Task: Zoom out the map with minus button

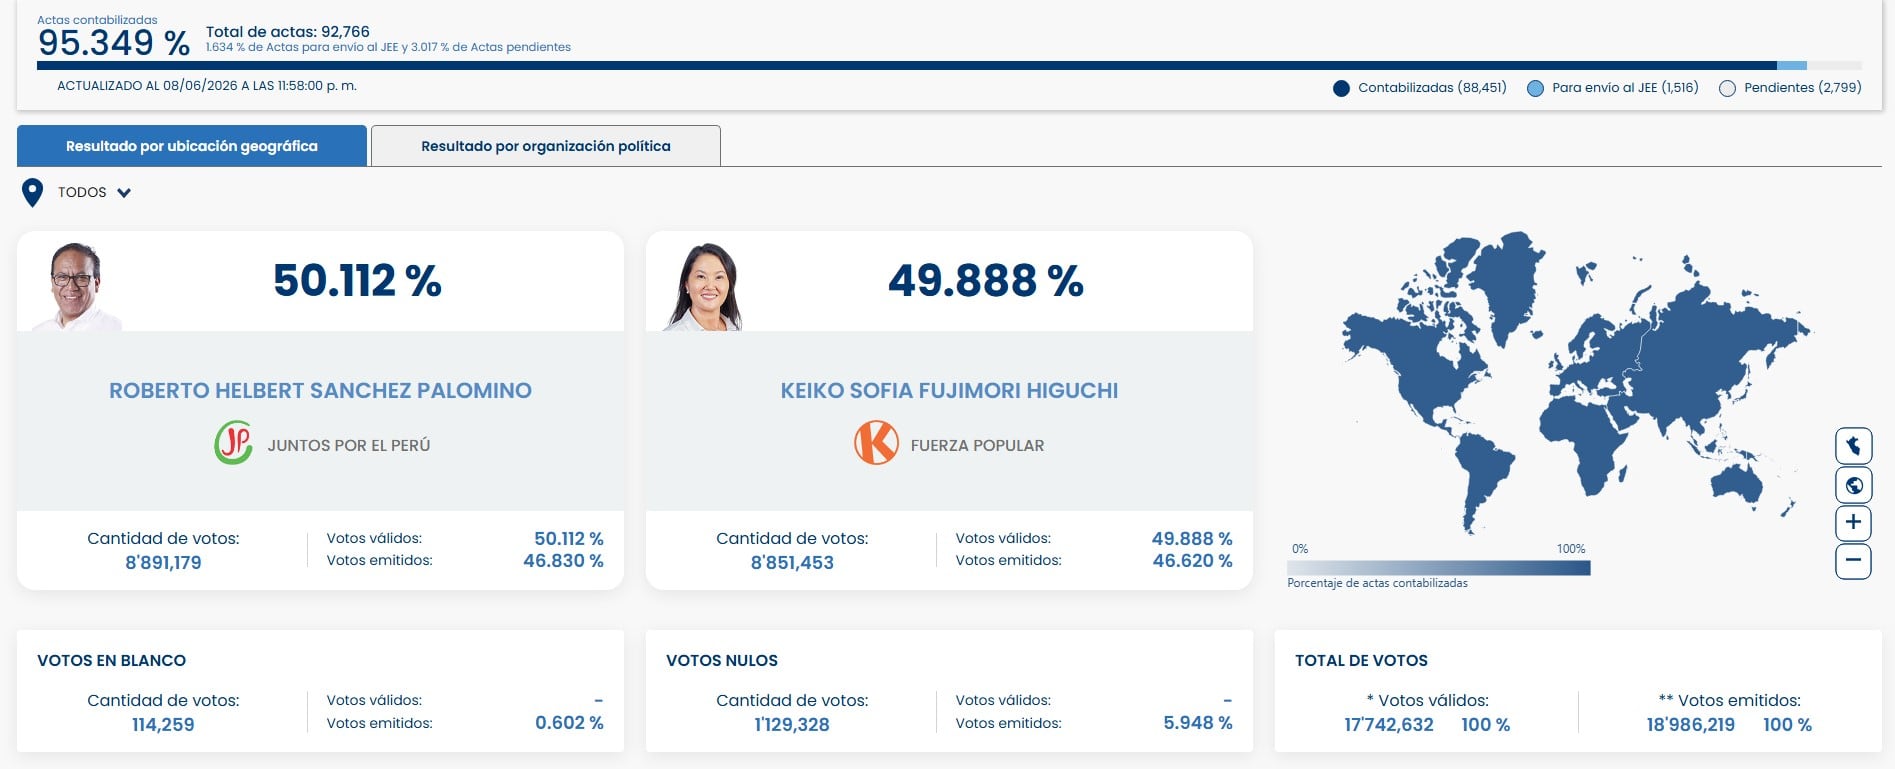Action: click(1853, 561)
